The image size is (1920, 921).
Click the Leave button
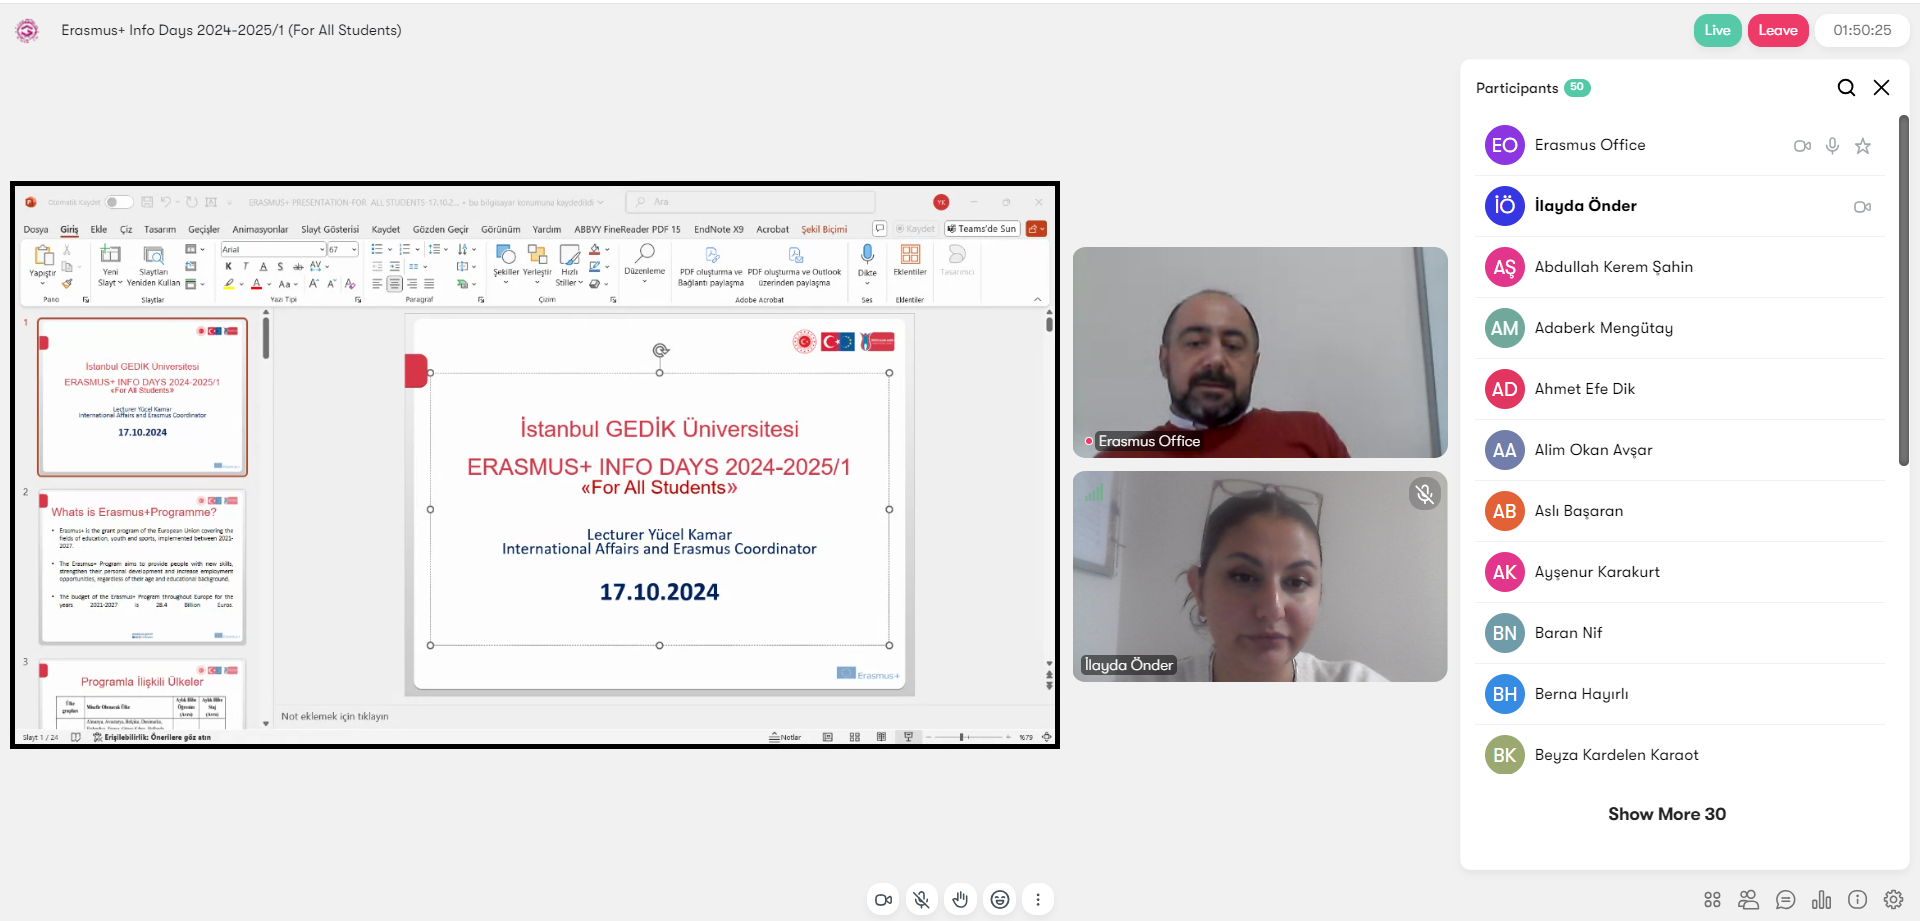point(1778,30)
